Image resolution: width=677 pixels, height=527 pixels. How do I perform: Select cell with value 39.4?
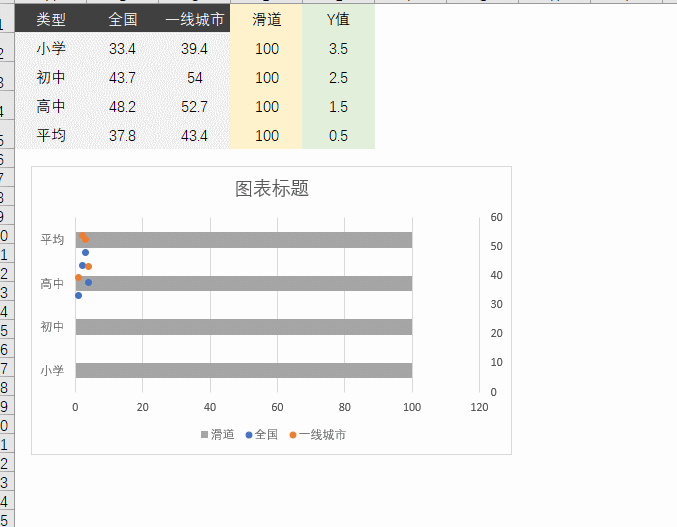(x=194, y=48)
